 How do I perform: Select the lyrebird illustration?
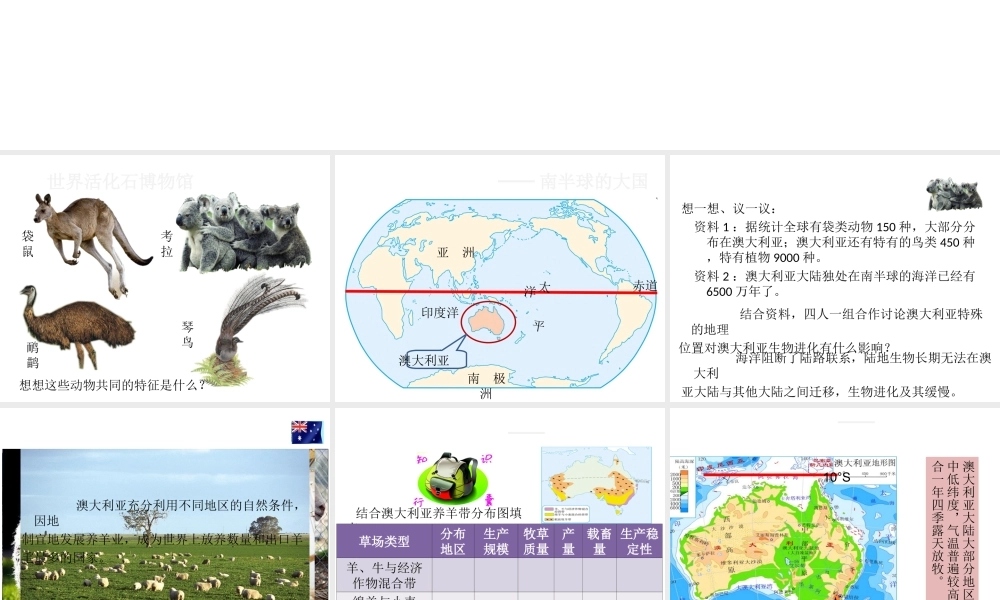pos(250,330)
